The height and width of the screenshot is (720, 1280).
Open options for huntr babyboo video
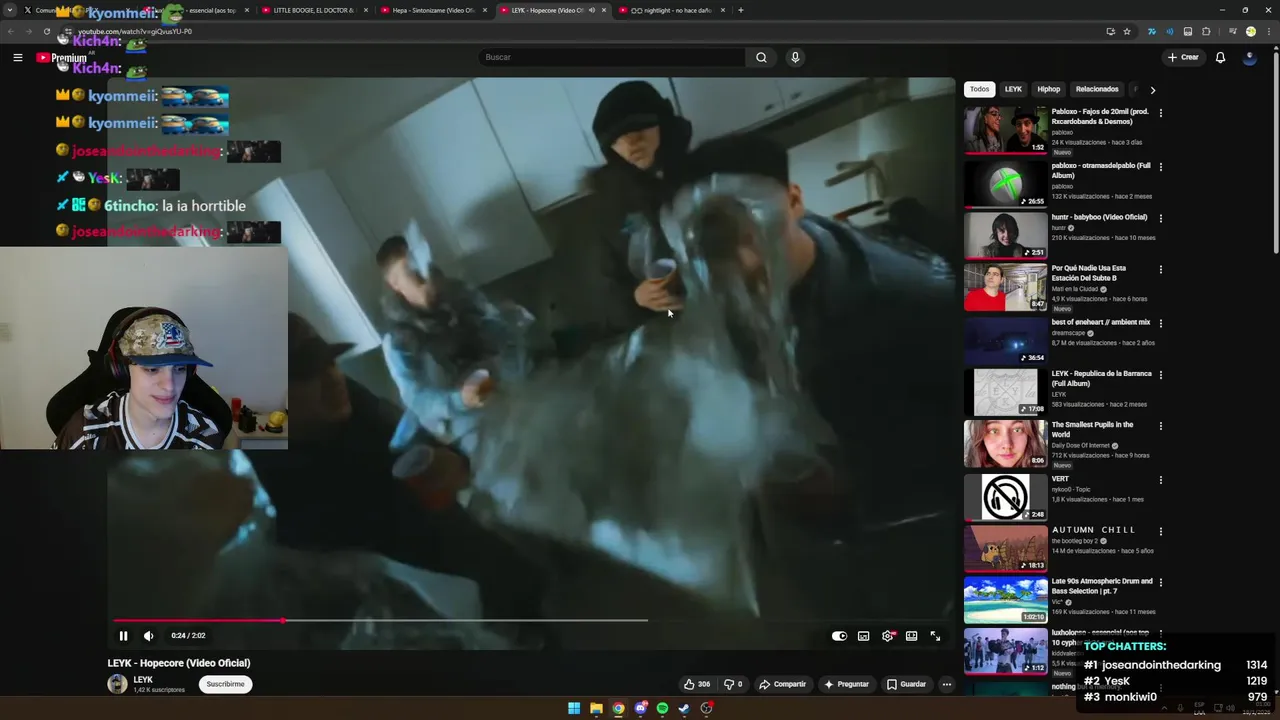1160,218
